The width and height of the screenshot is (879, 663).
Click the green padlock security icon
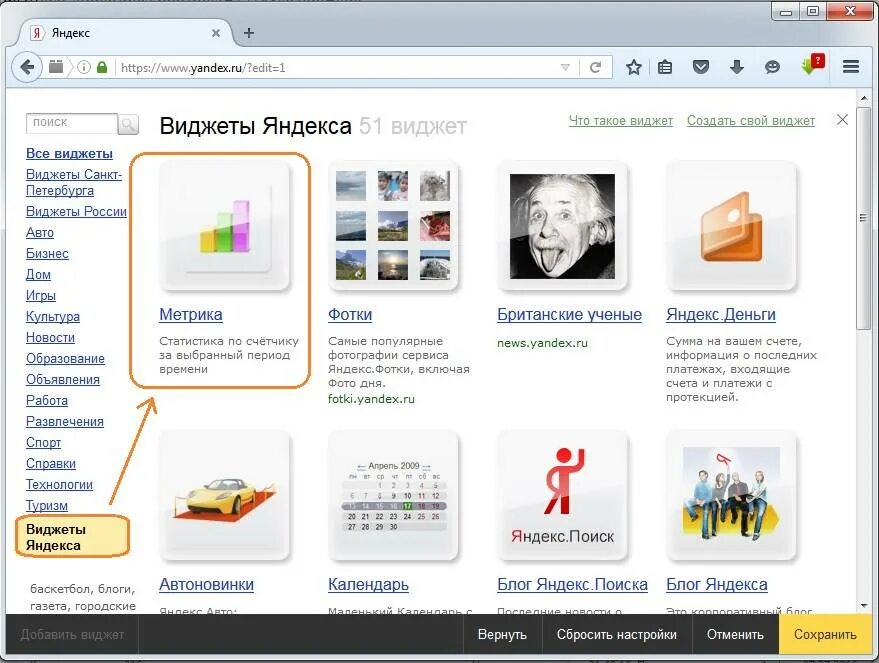click(102, 68)
